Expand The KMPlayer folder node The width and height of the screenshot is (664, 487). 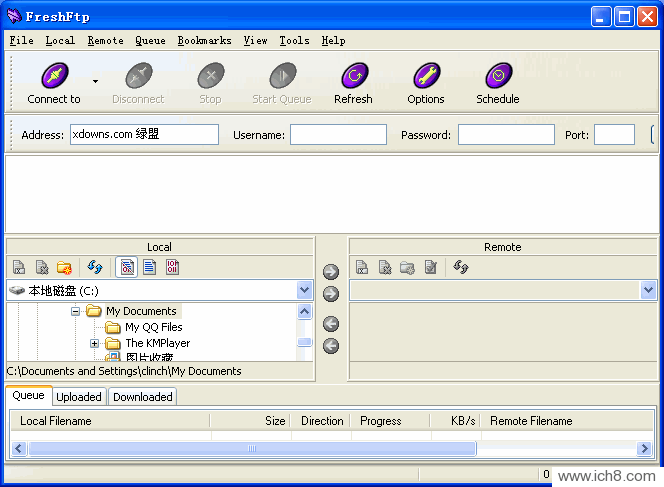click(94, 343)
